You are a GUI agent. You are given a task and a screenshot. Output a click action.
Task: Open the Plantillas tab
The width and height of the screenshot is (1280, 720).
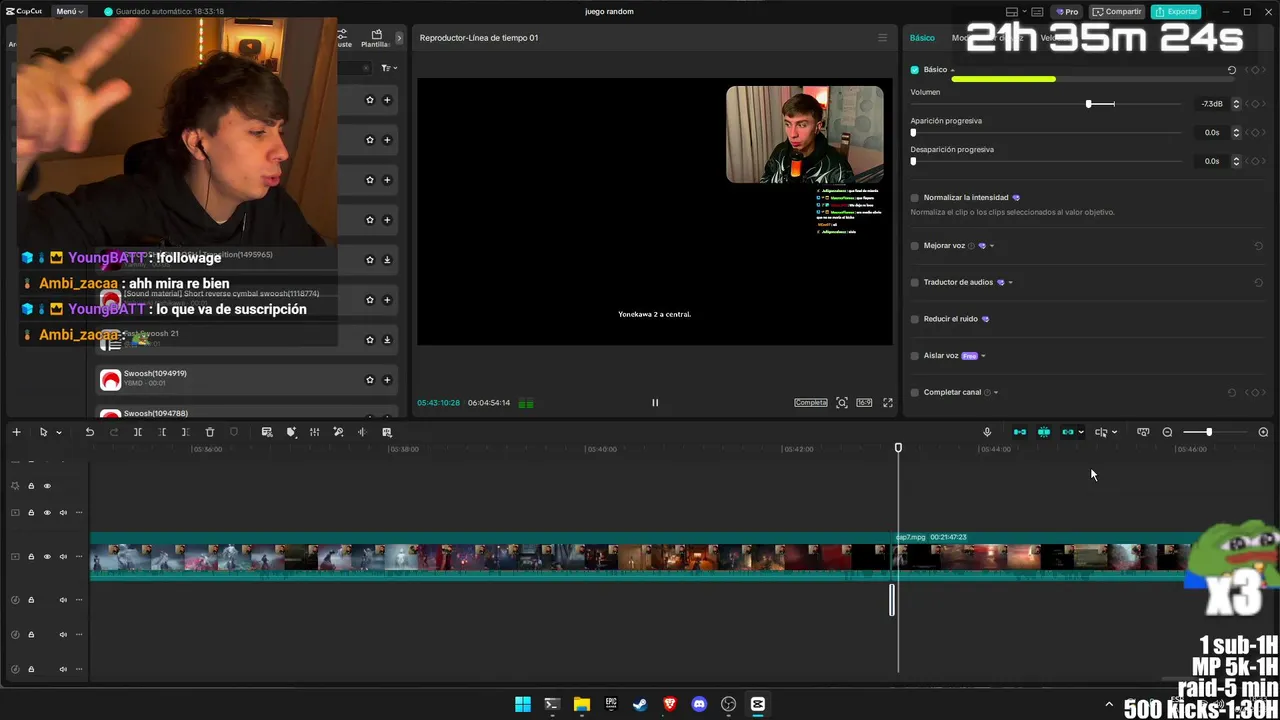376,39
